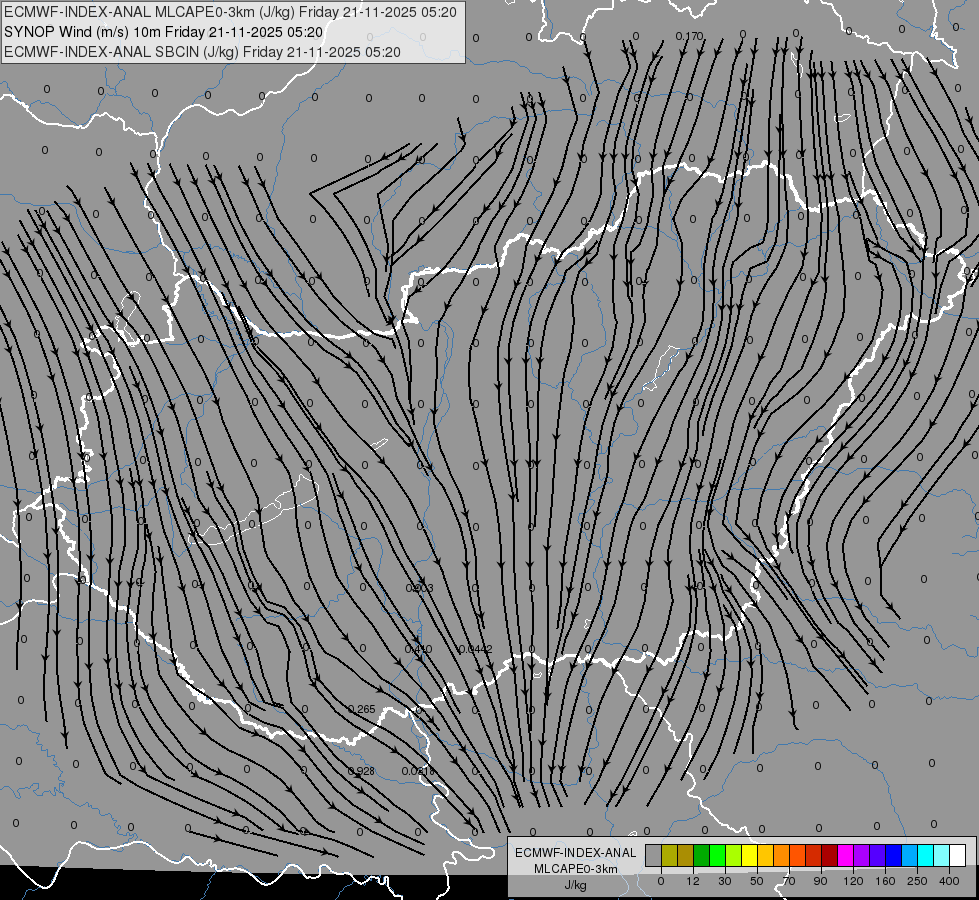Pick the white swatch ending the colorbar
Image resolution: width=979 pixels, height=900 pixels.
(x=957, y=855)
